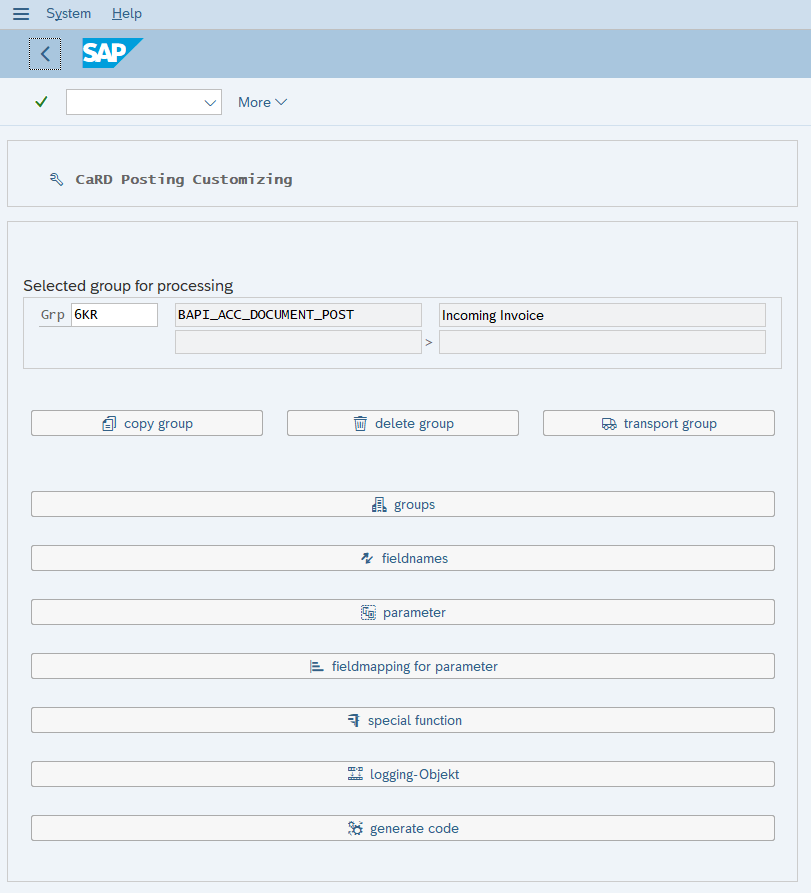Open the fieldnames button
Viewport: 811px width, 893px height.
[403, 558]
